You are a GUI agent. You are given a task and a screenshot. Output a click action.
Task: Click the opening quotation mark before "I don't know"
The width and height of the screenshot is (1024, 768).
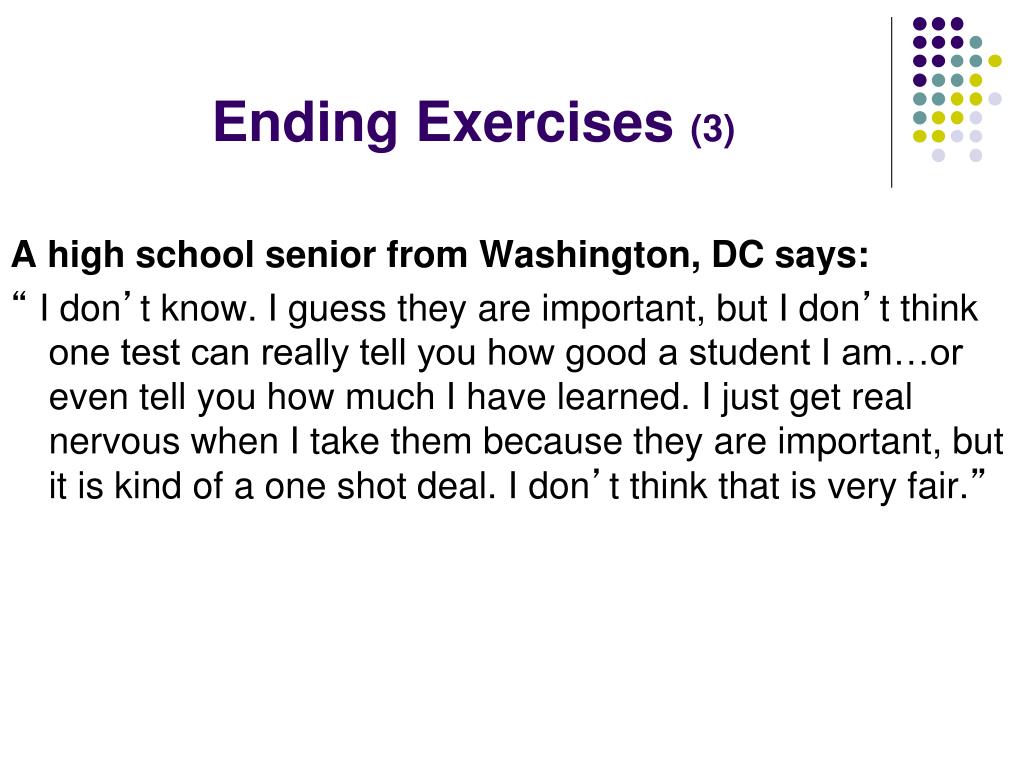(x=19, y=300)
